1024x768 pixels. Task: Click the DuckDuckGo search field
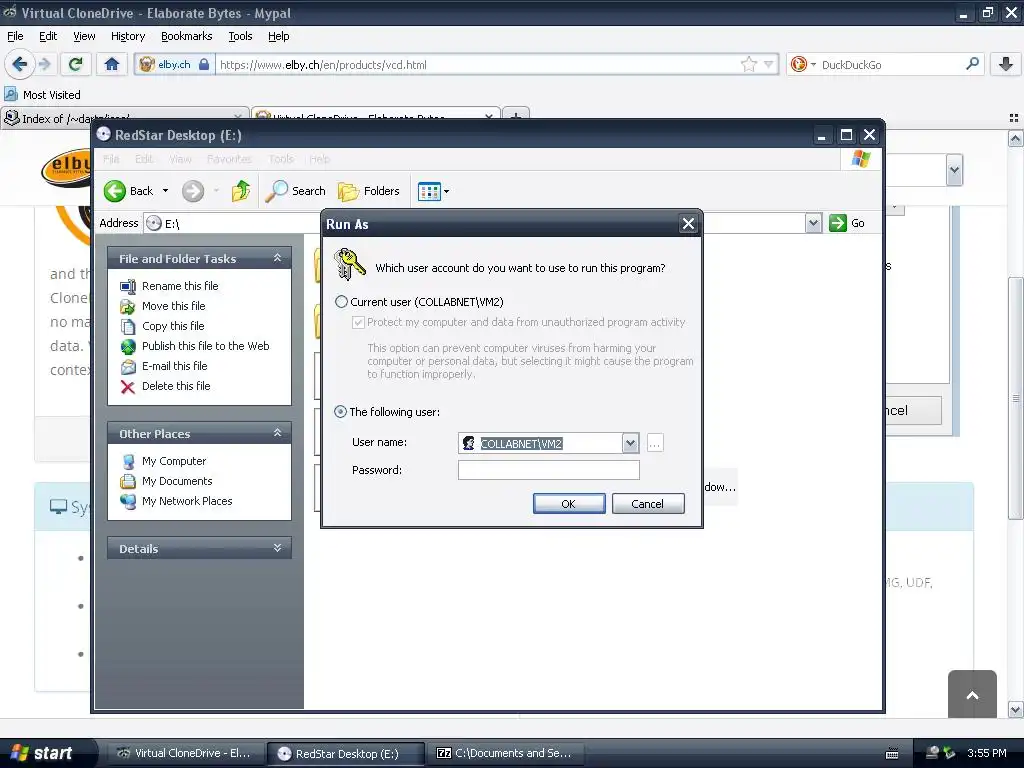click(890, 64)
